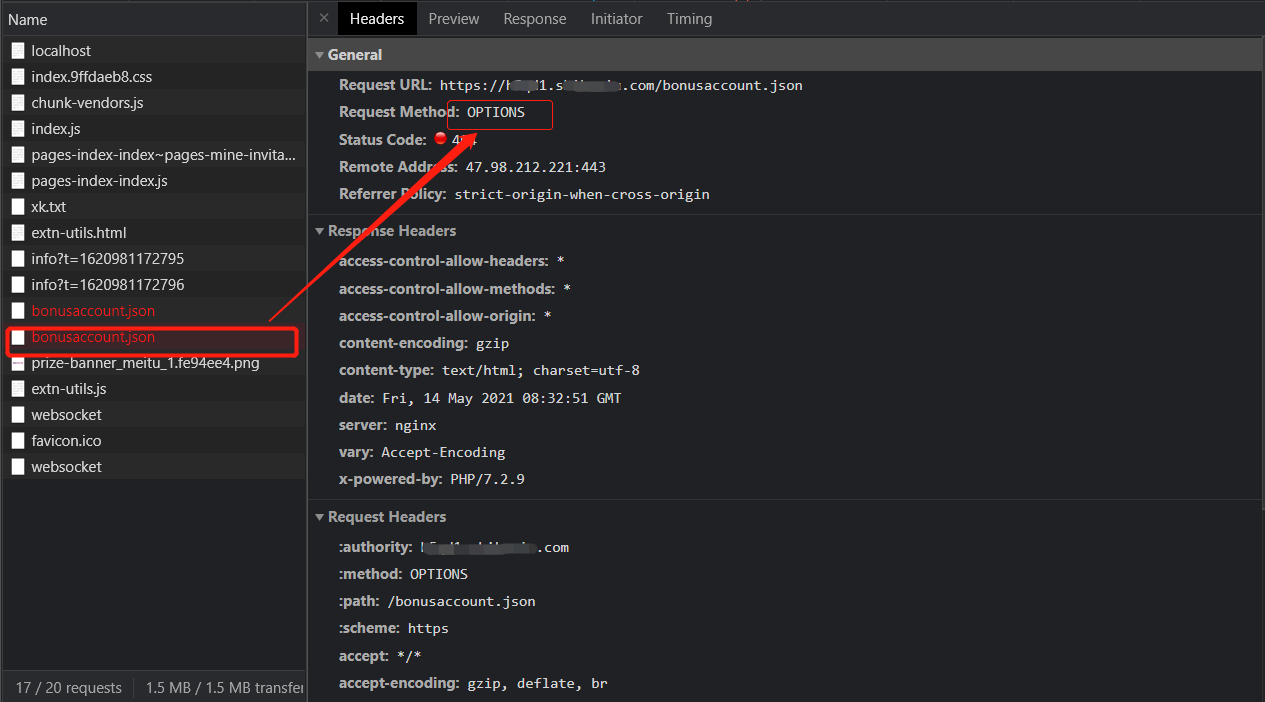This screenshot has height=702, width=1265.
Task: Click strict-origin-when-cross-origin referrer policy value
Action: 582,195
